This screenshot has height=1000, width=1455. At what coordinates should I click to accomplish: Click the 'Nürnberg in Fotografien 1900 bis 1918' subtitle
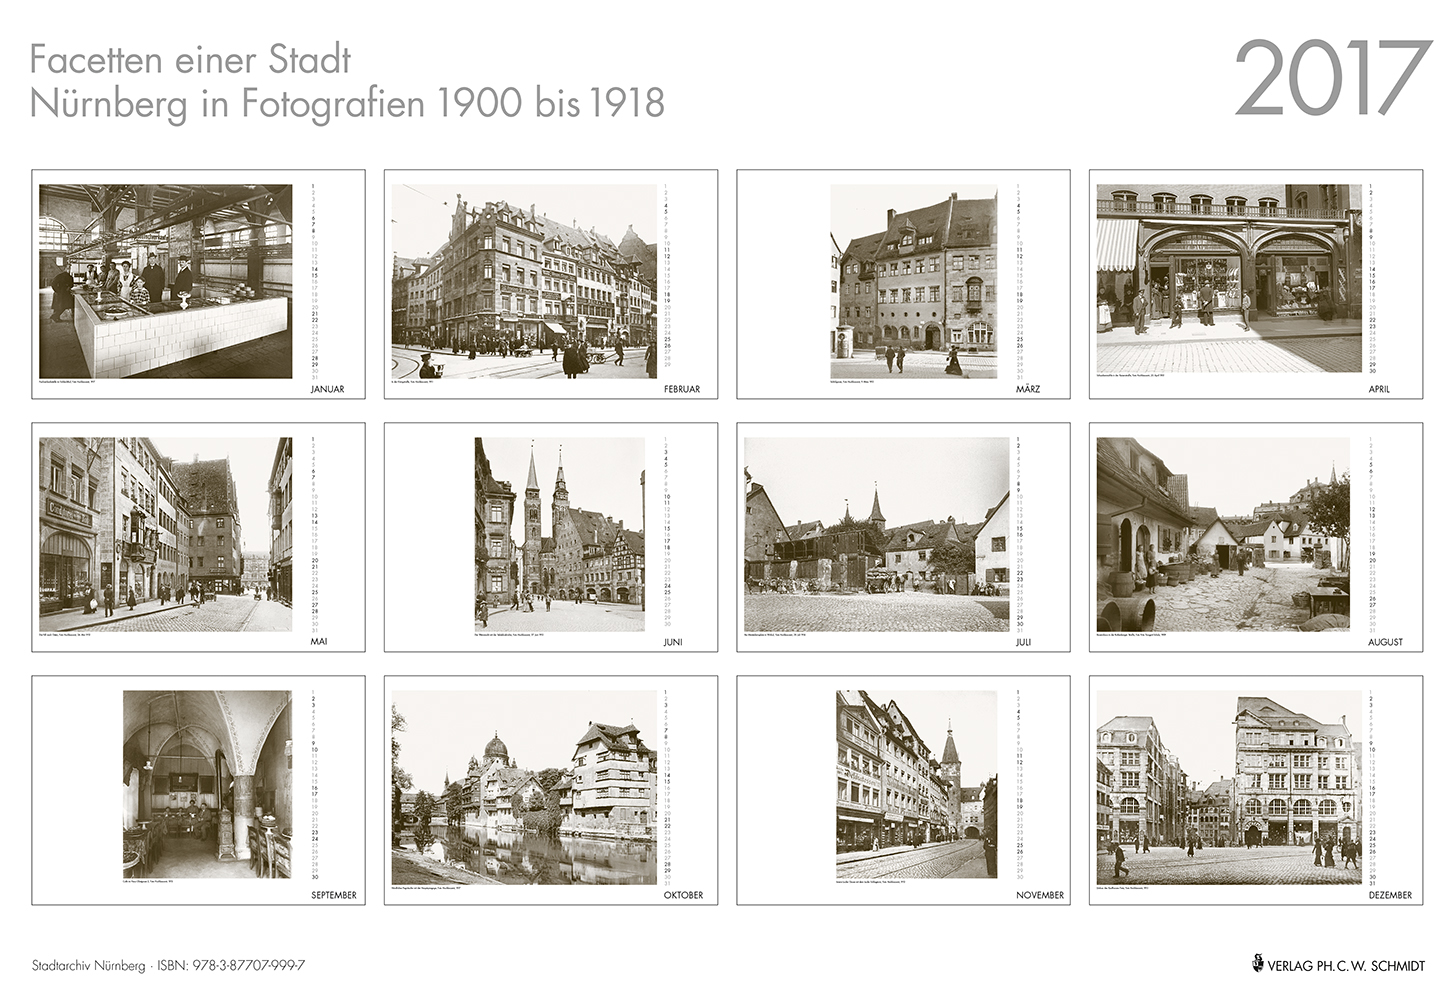point(347,104)
